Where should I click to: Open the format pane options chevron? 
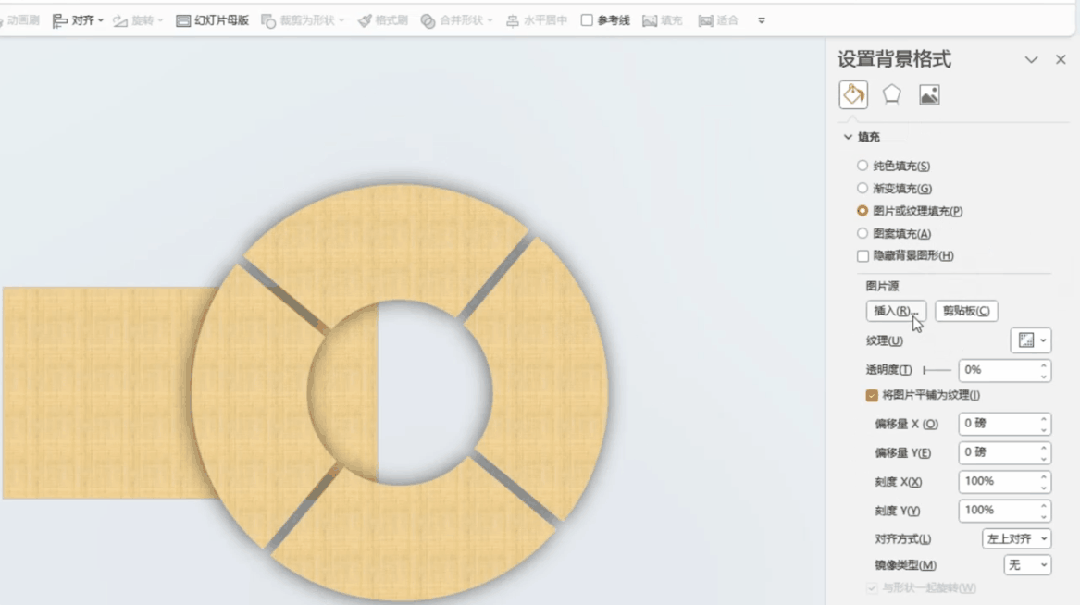point(1030,60)
